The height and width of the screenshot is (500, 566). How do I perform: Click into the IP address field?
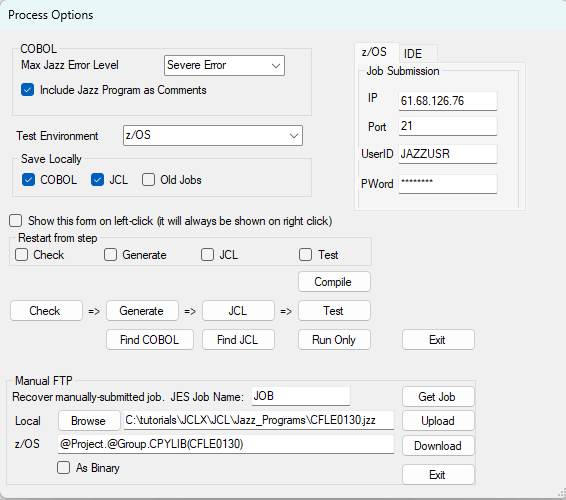448,101
